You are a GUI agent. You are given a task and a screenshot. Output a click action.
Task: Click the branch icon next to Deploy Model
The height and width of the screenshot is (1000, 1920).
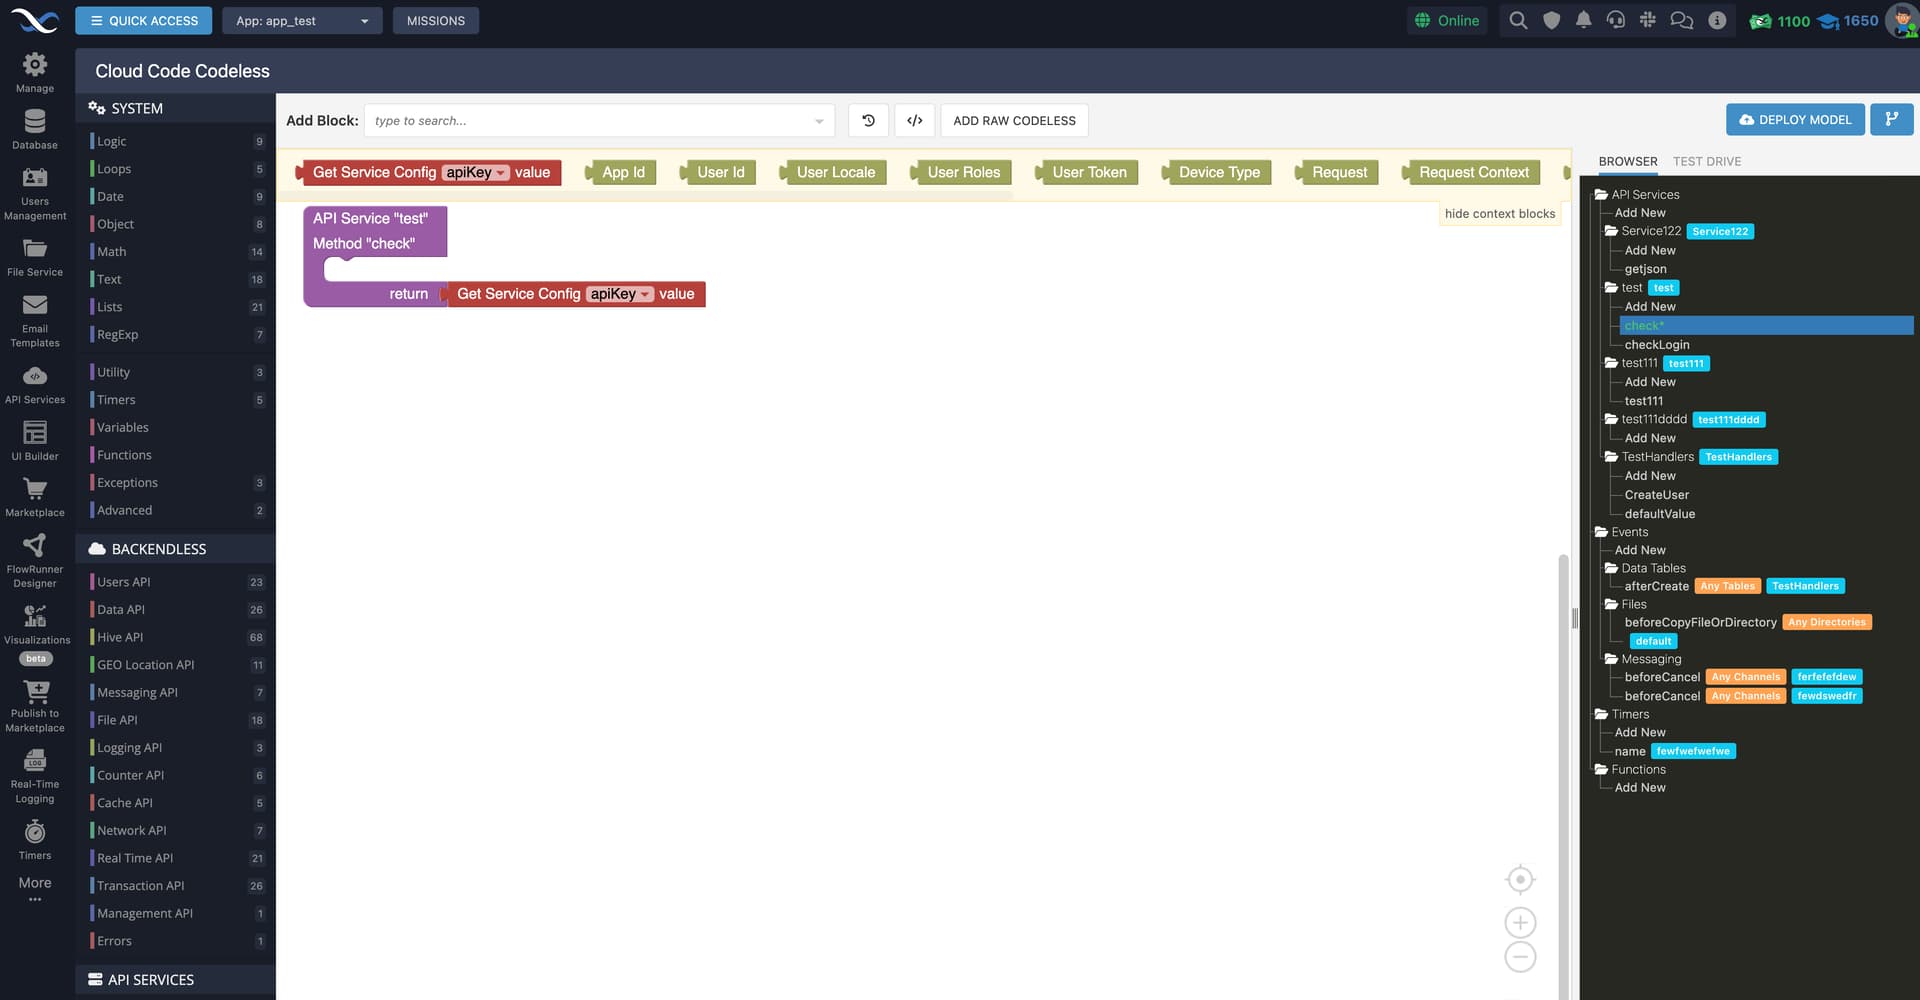[x=1891, y=120]
